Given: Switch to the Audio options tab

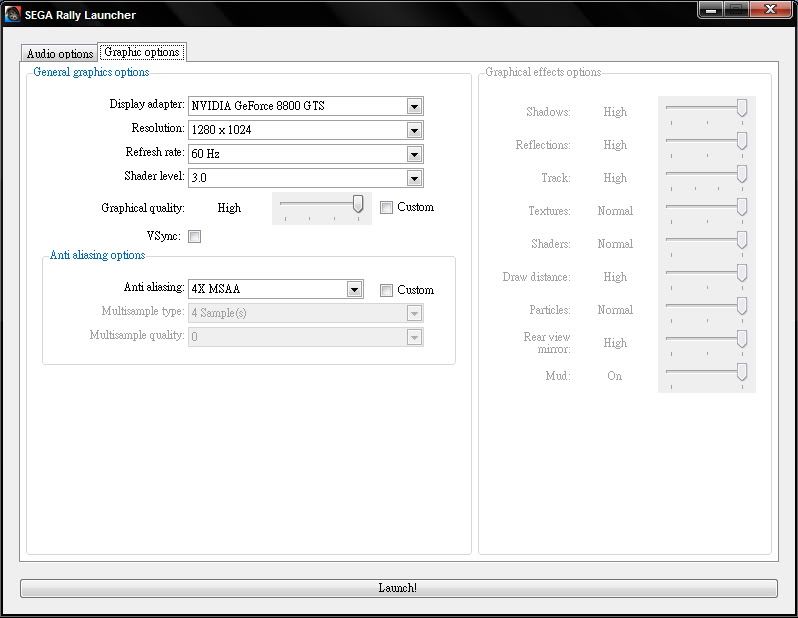Looking at the screenshot, I should [x=60, y=54].
